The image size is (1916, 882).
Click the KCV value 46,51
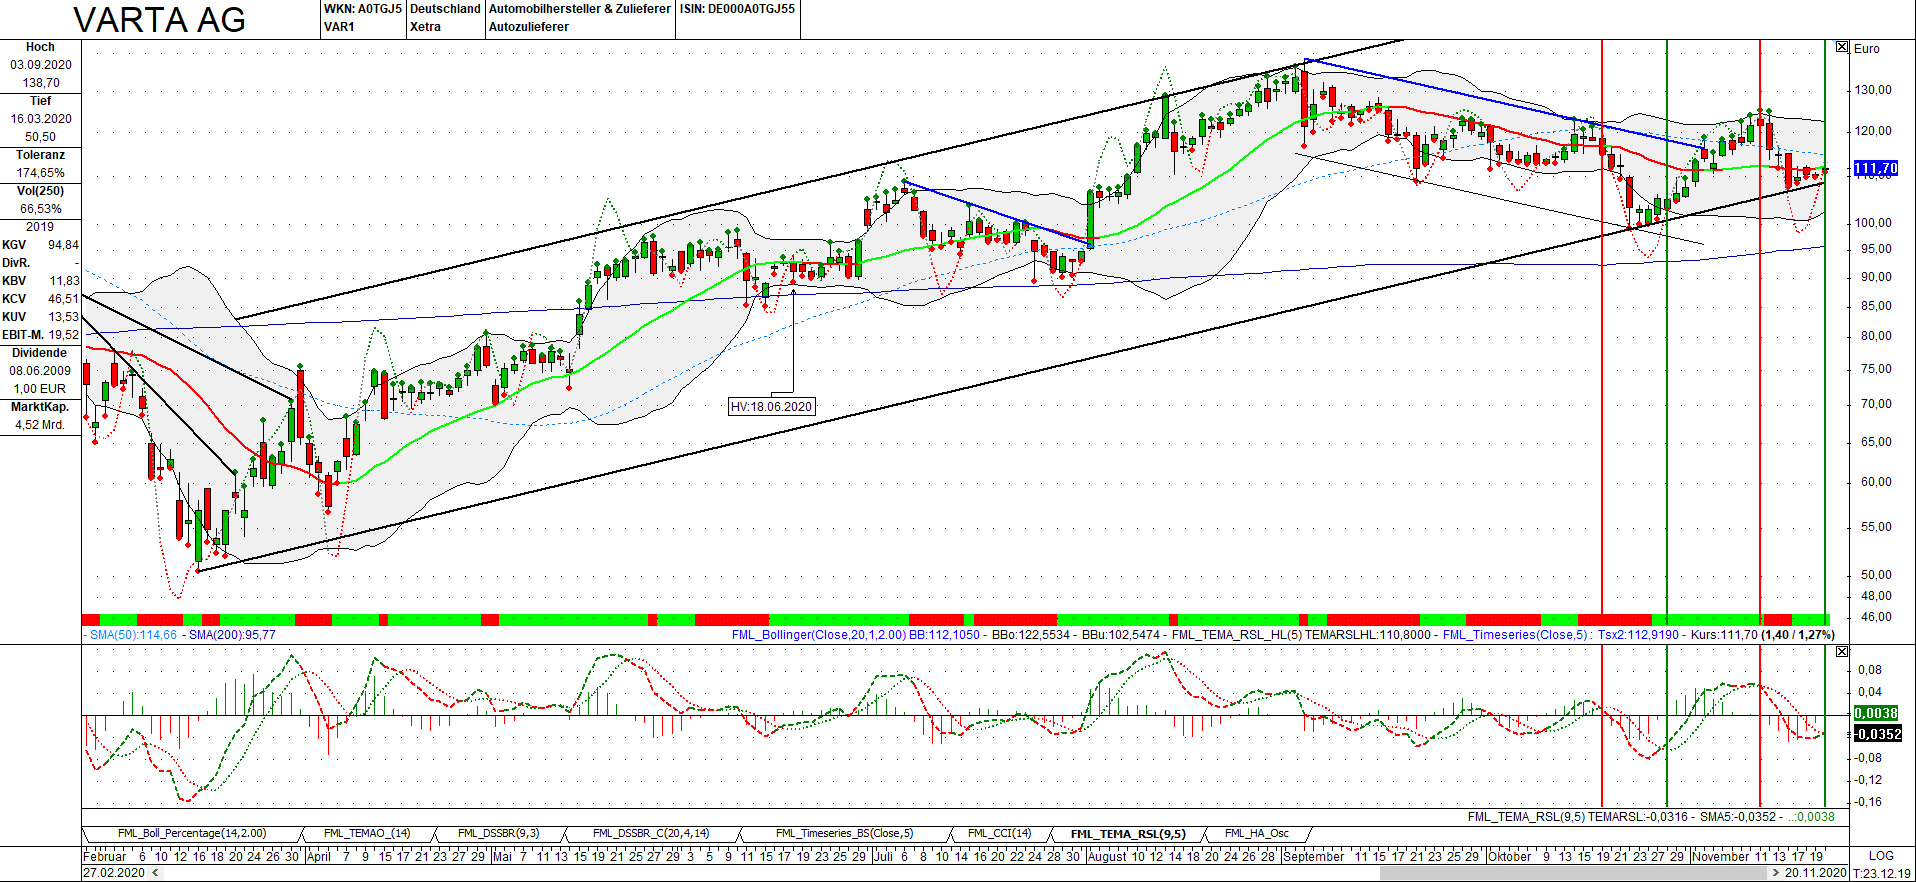tap(63, 299)
